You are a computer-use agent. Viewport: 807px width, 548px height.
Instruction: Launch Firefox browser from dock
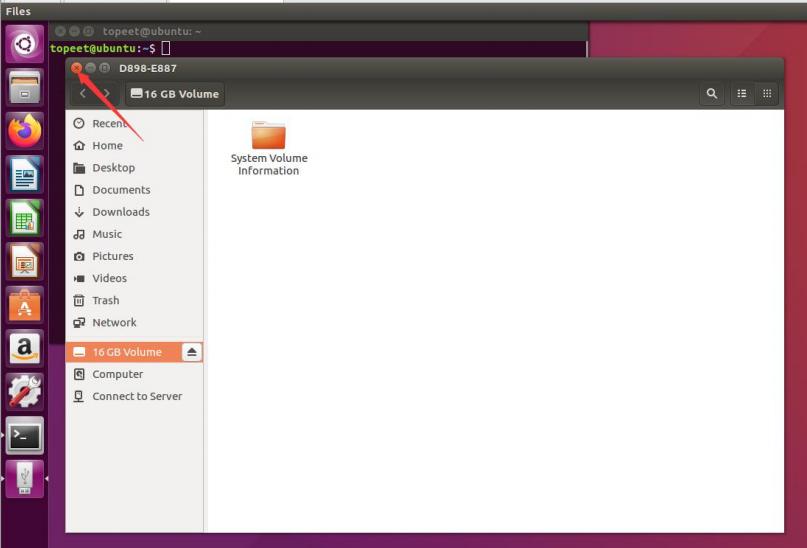(x=24, y=131)
